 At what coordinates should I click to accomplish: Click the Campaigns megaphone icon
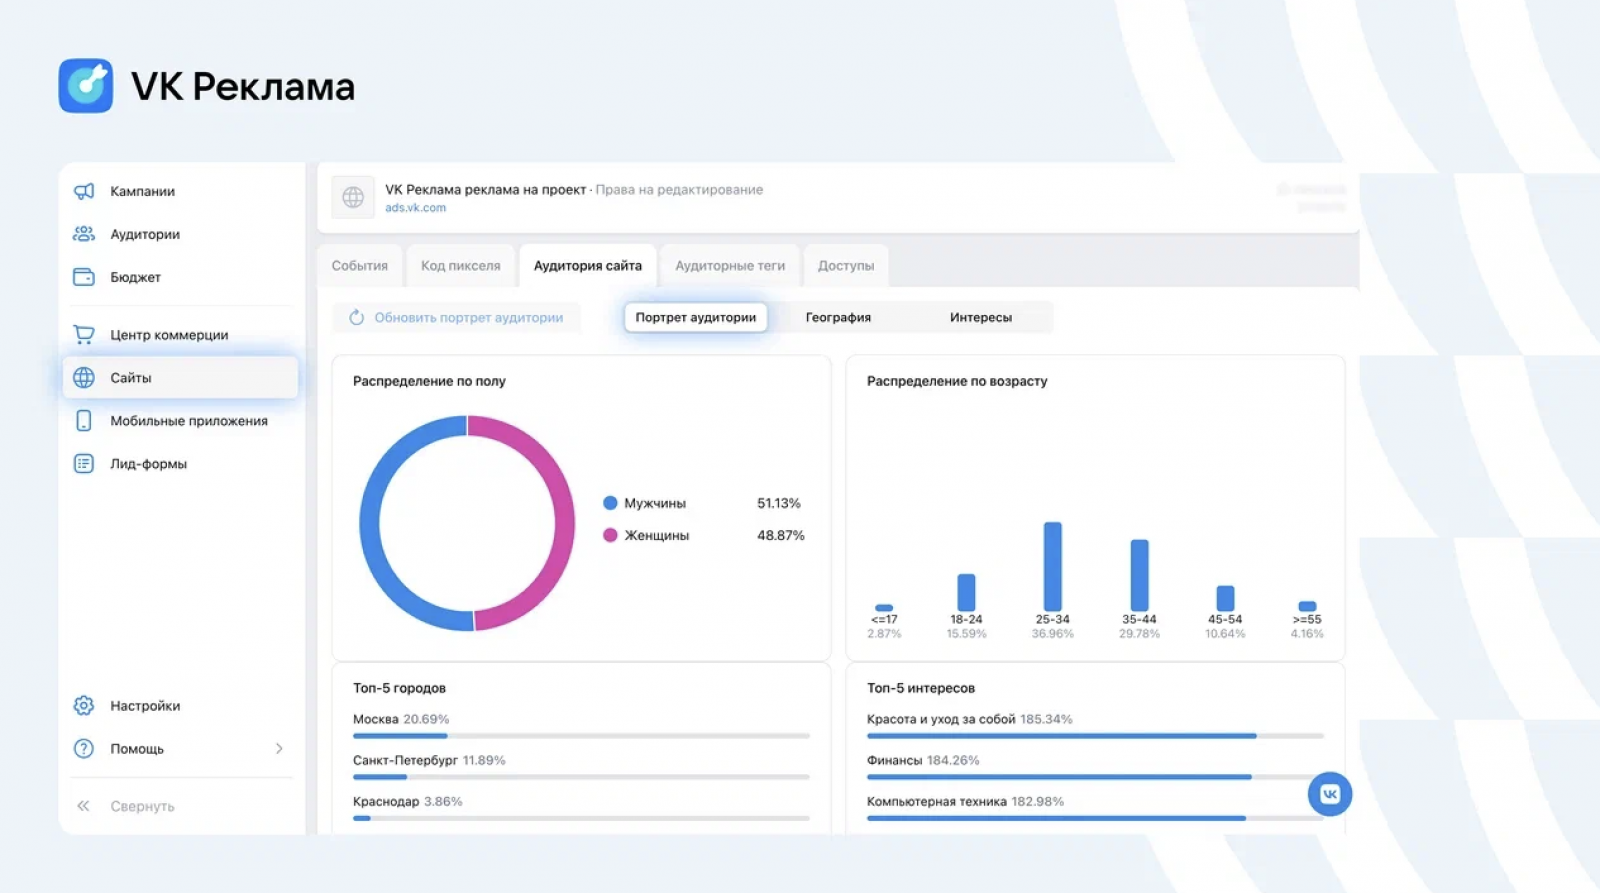pyautogui.click(x=84, y=191)
